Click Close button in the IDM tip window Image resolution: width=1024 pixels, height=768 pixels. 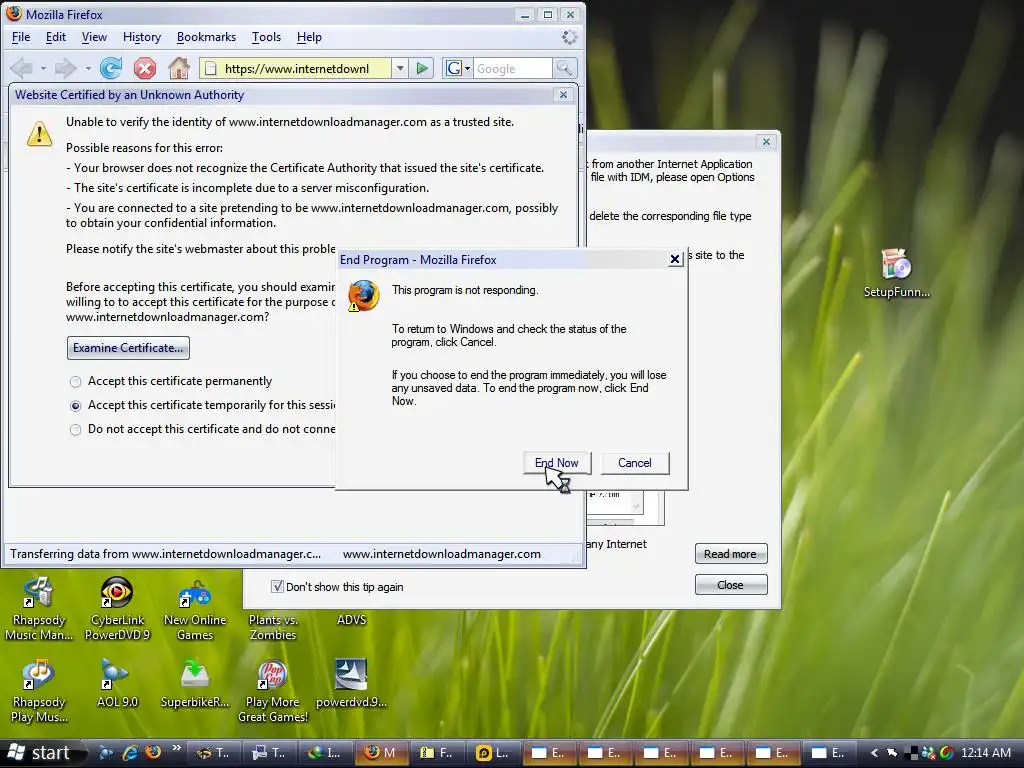[x=730, y=585]
